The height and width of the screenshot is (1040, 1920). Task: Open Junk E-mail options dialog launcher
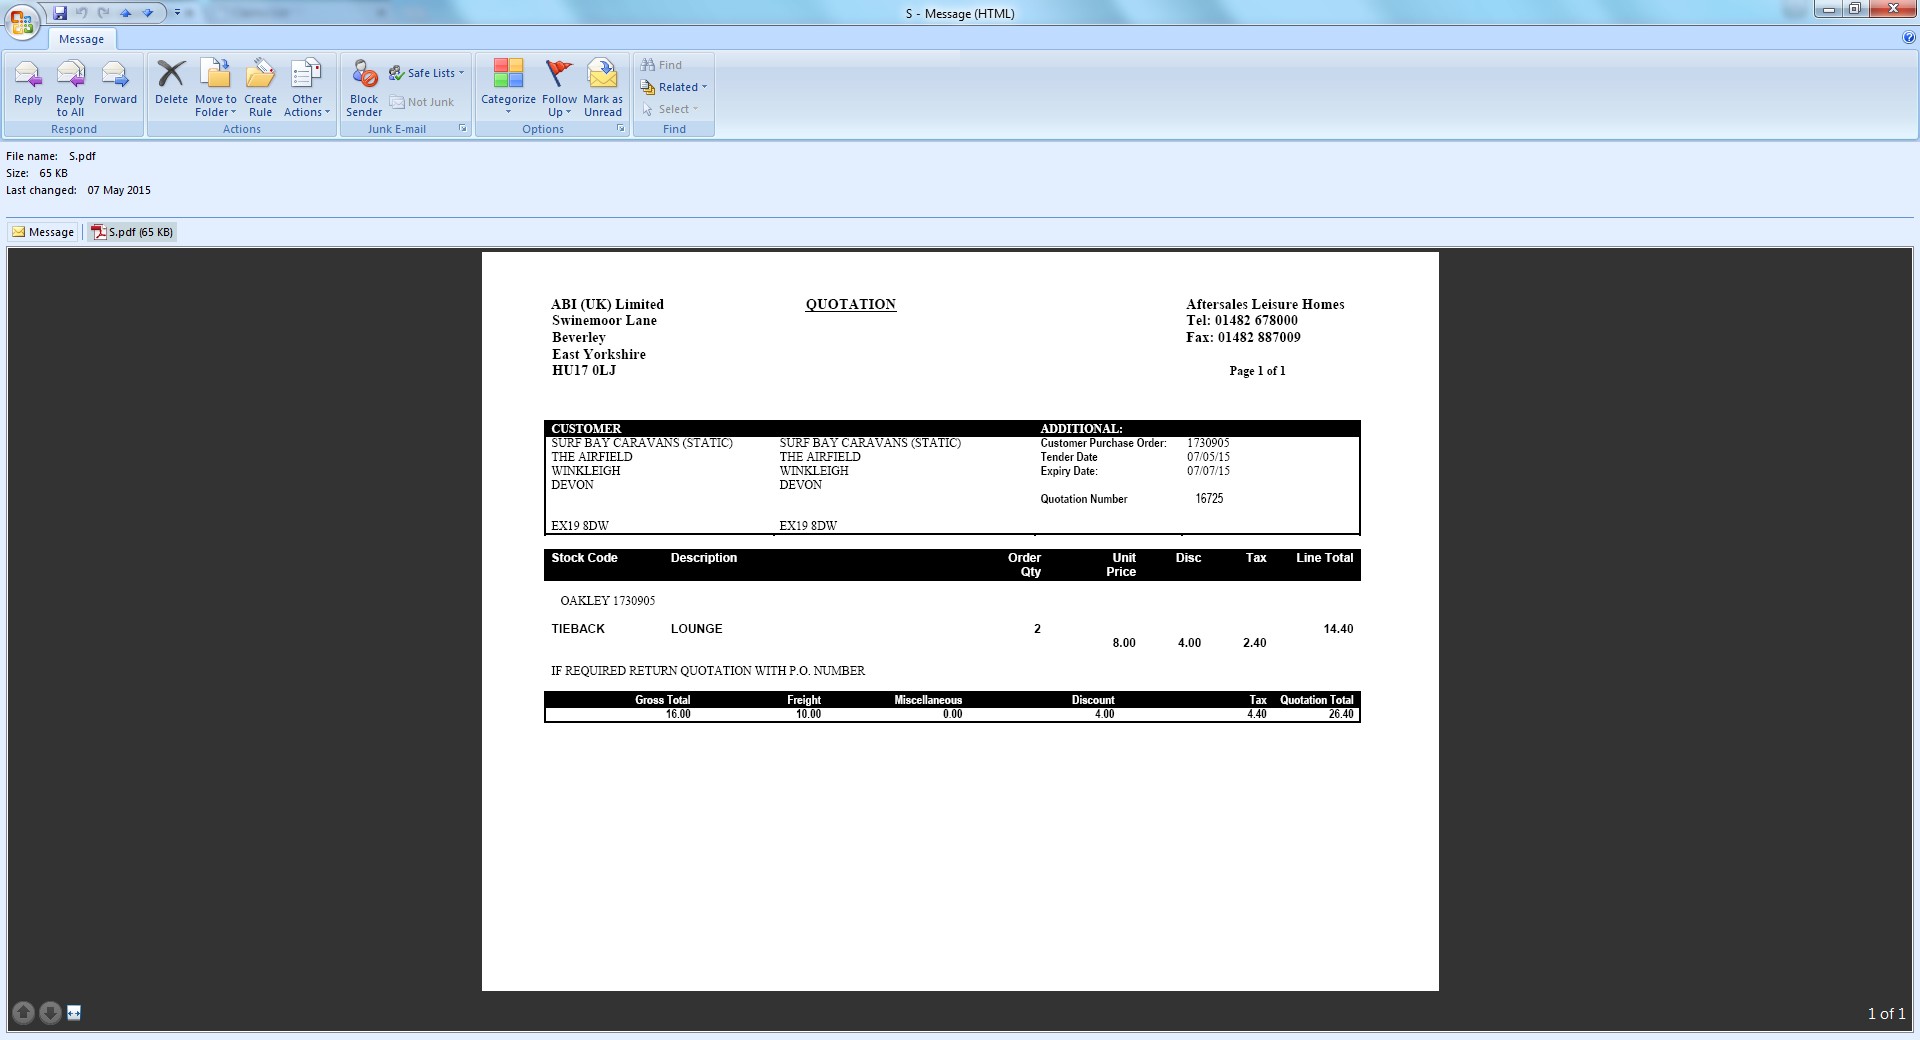(x=463, y=129)
